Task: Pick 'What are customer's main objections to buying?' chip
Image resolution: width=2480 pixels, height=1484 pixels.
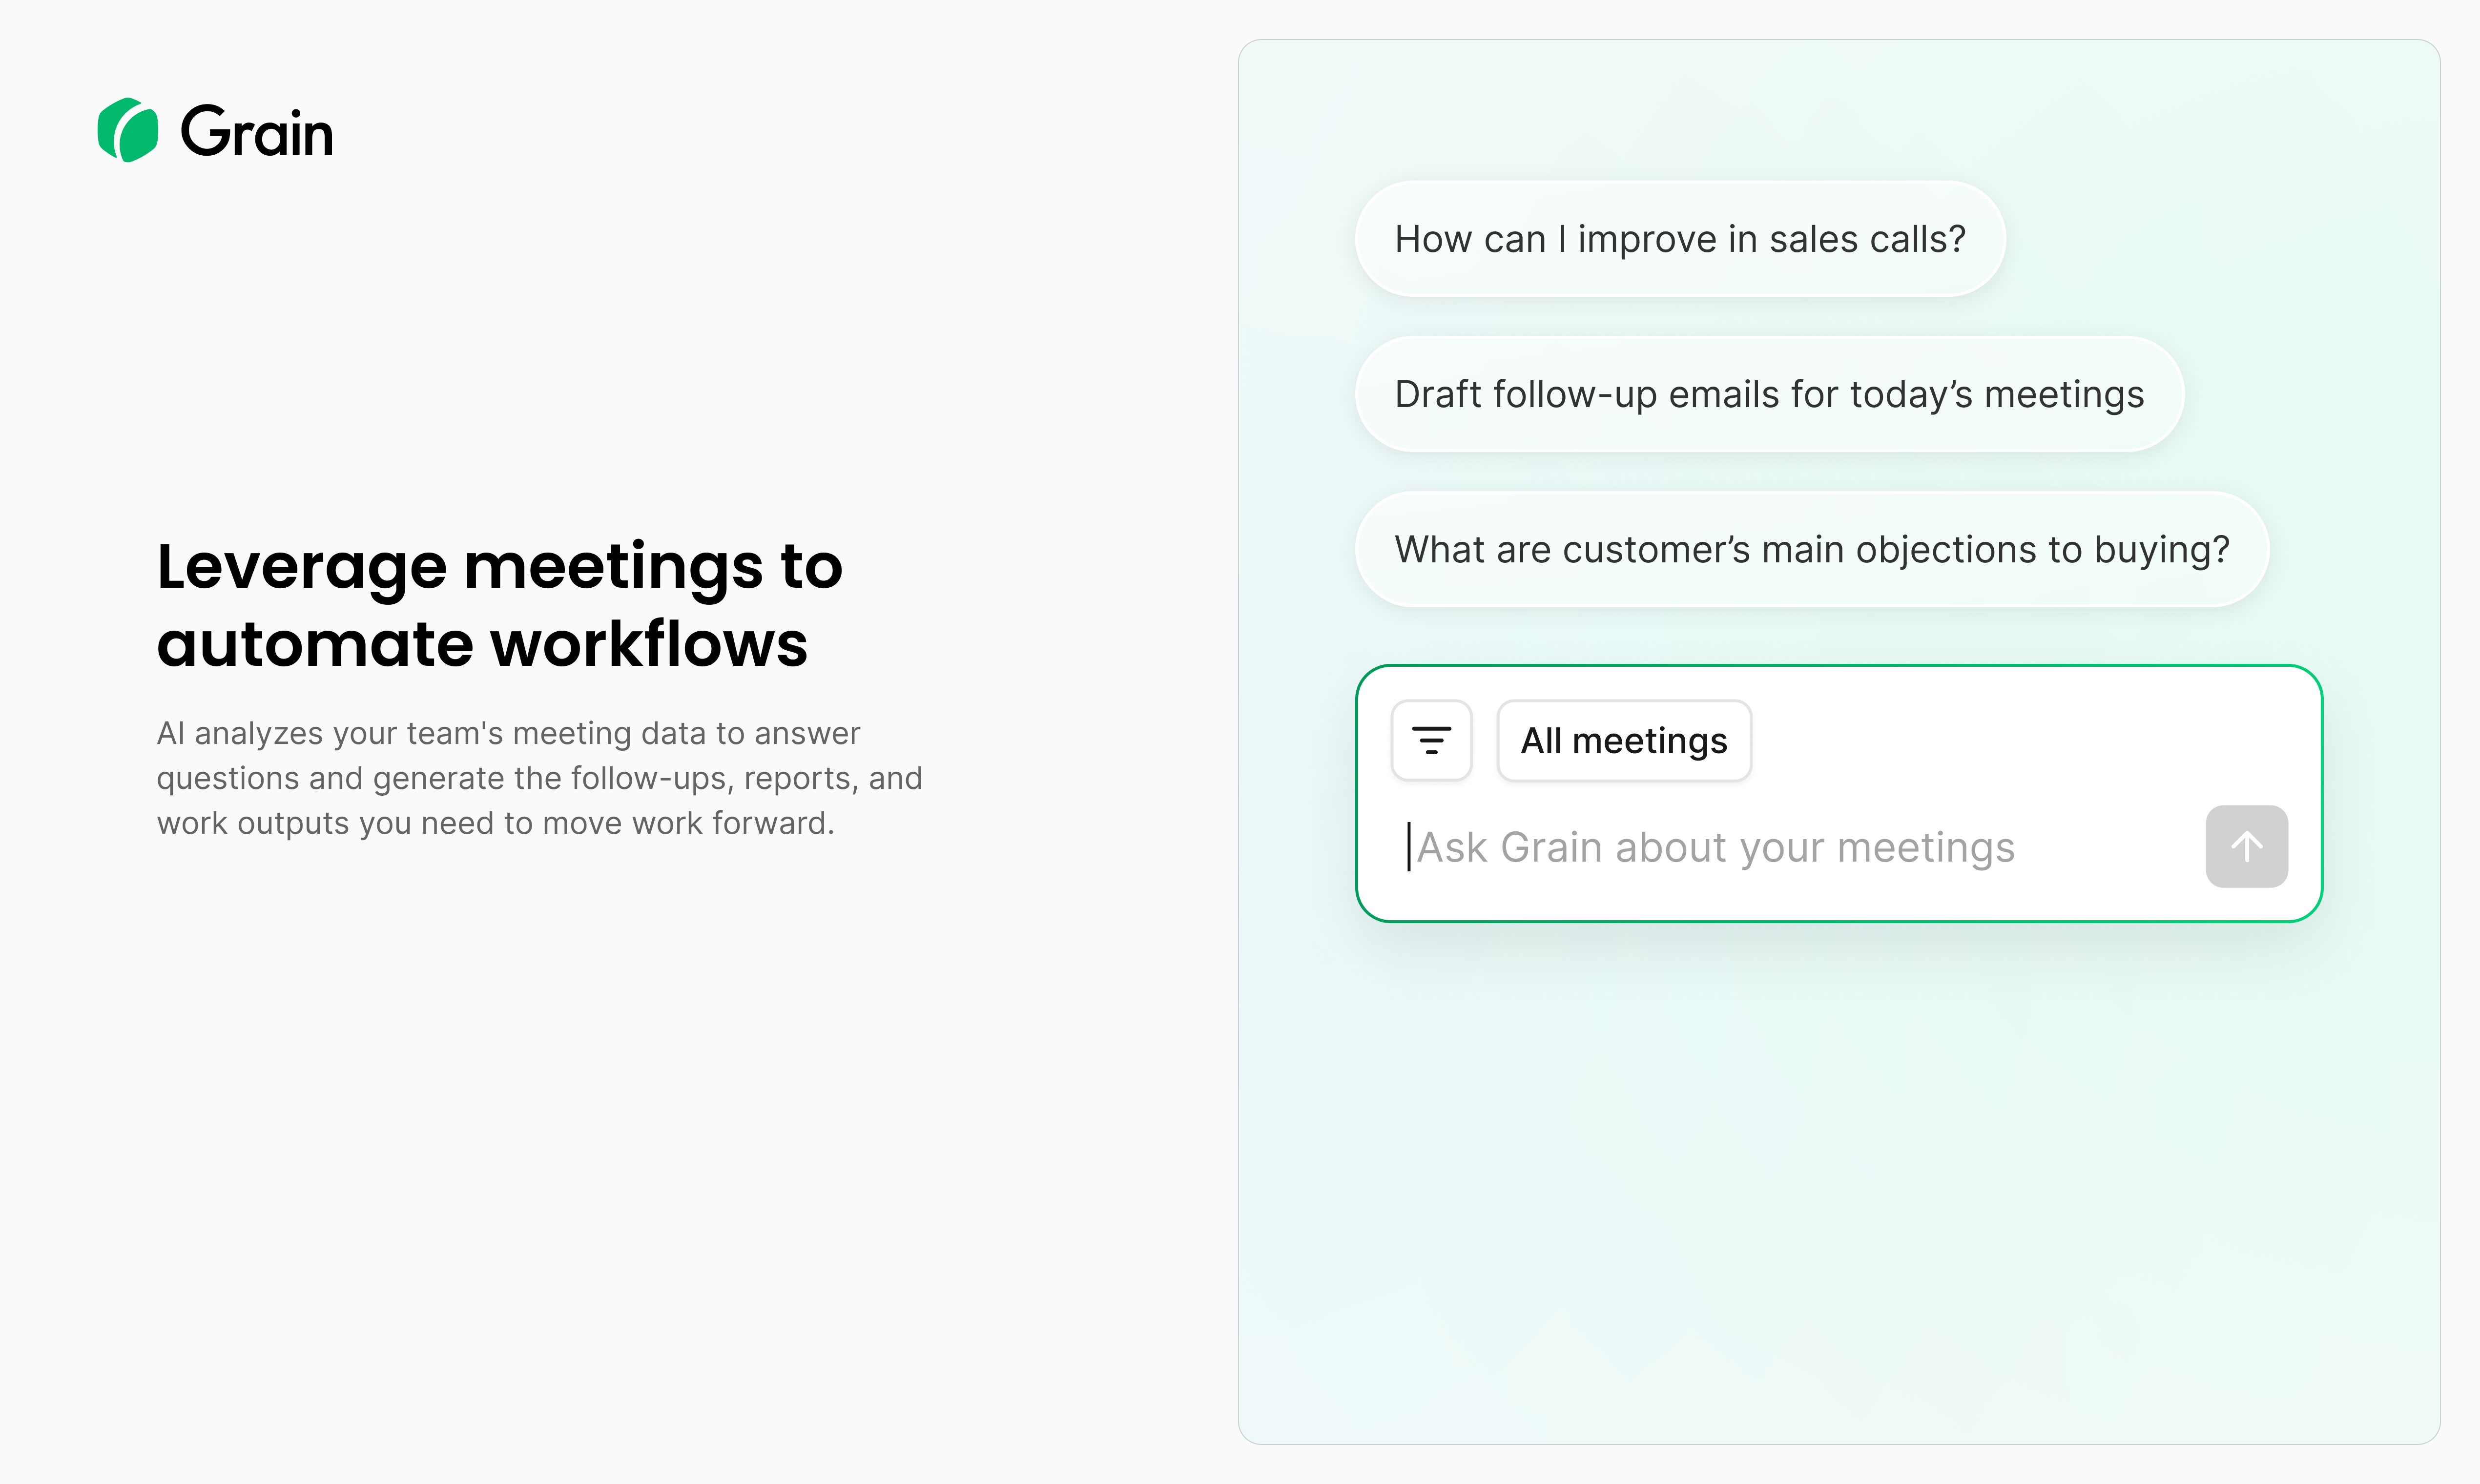Action: tap(1811, 549)
